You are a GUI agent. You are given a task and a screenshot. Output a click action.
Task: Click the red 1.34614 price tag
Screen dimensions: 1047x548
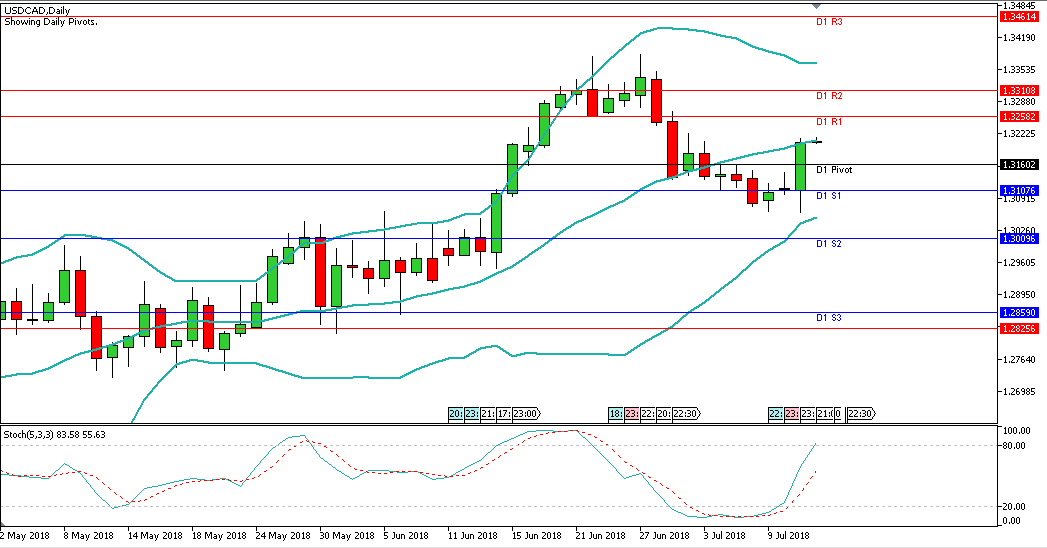1021,16
